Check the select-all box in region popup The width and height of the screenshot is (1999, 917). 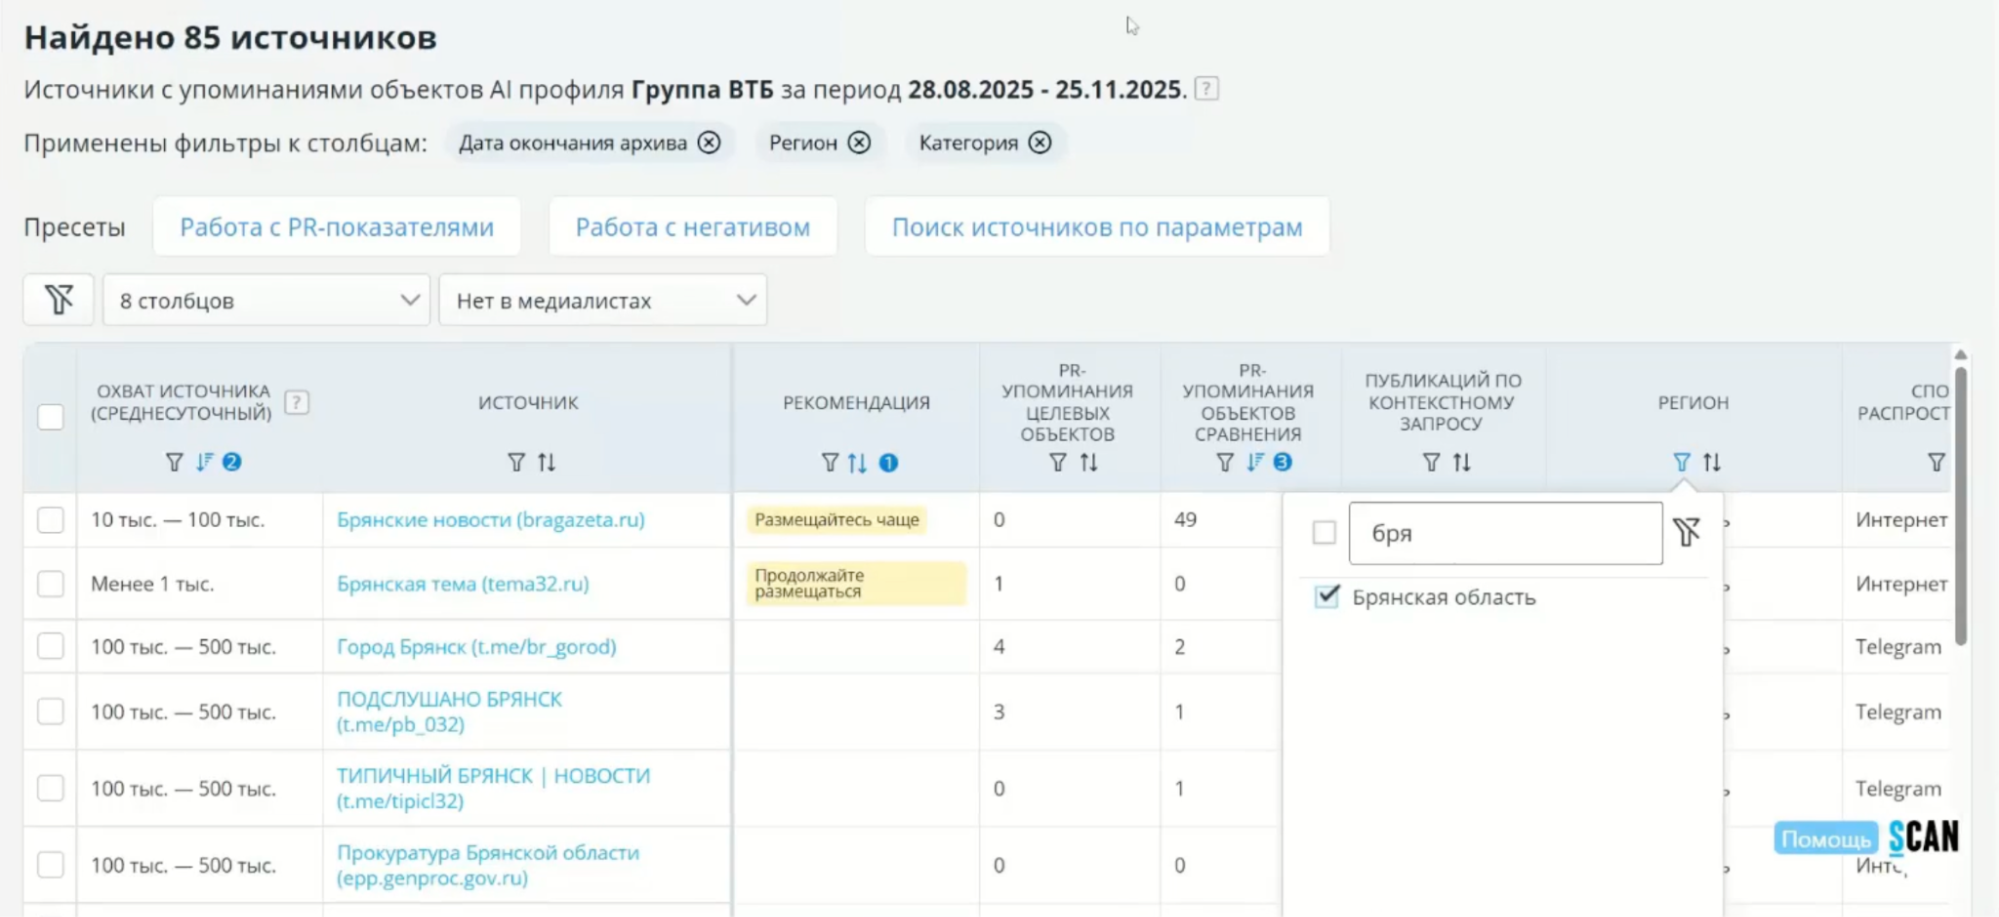(1324, 533)
